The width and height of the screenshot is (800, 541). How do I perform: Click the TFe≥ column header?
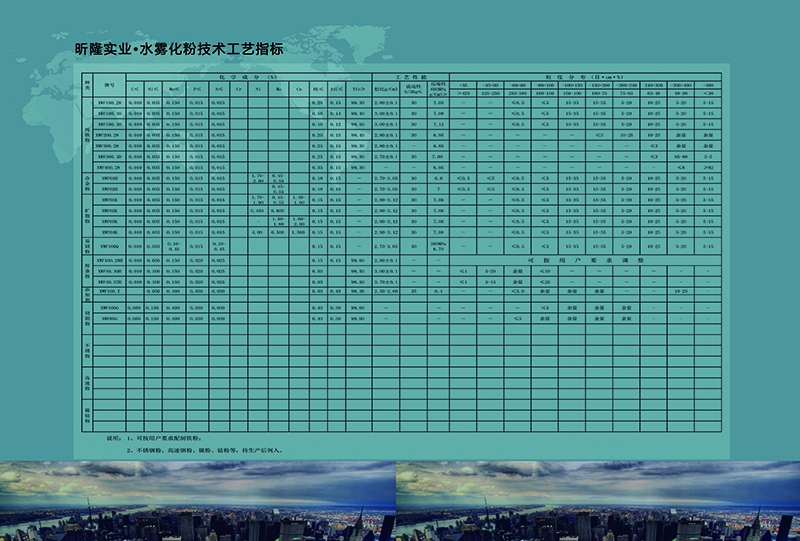point(358,89)
